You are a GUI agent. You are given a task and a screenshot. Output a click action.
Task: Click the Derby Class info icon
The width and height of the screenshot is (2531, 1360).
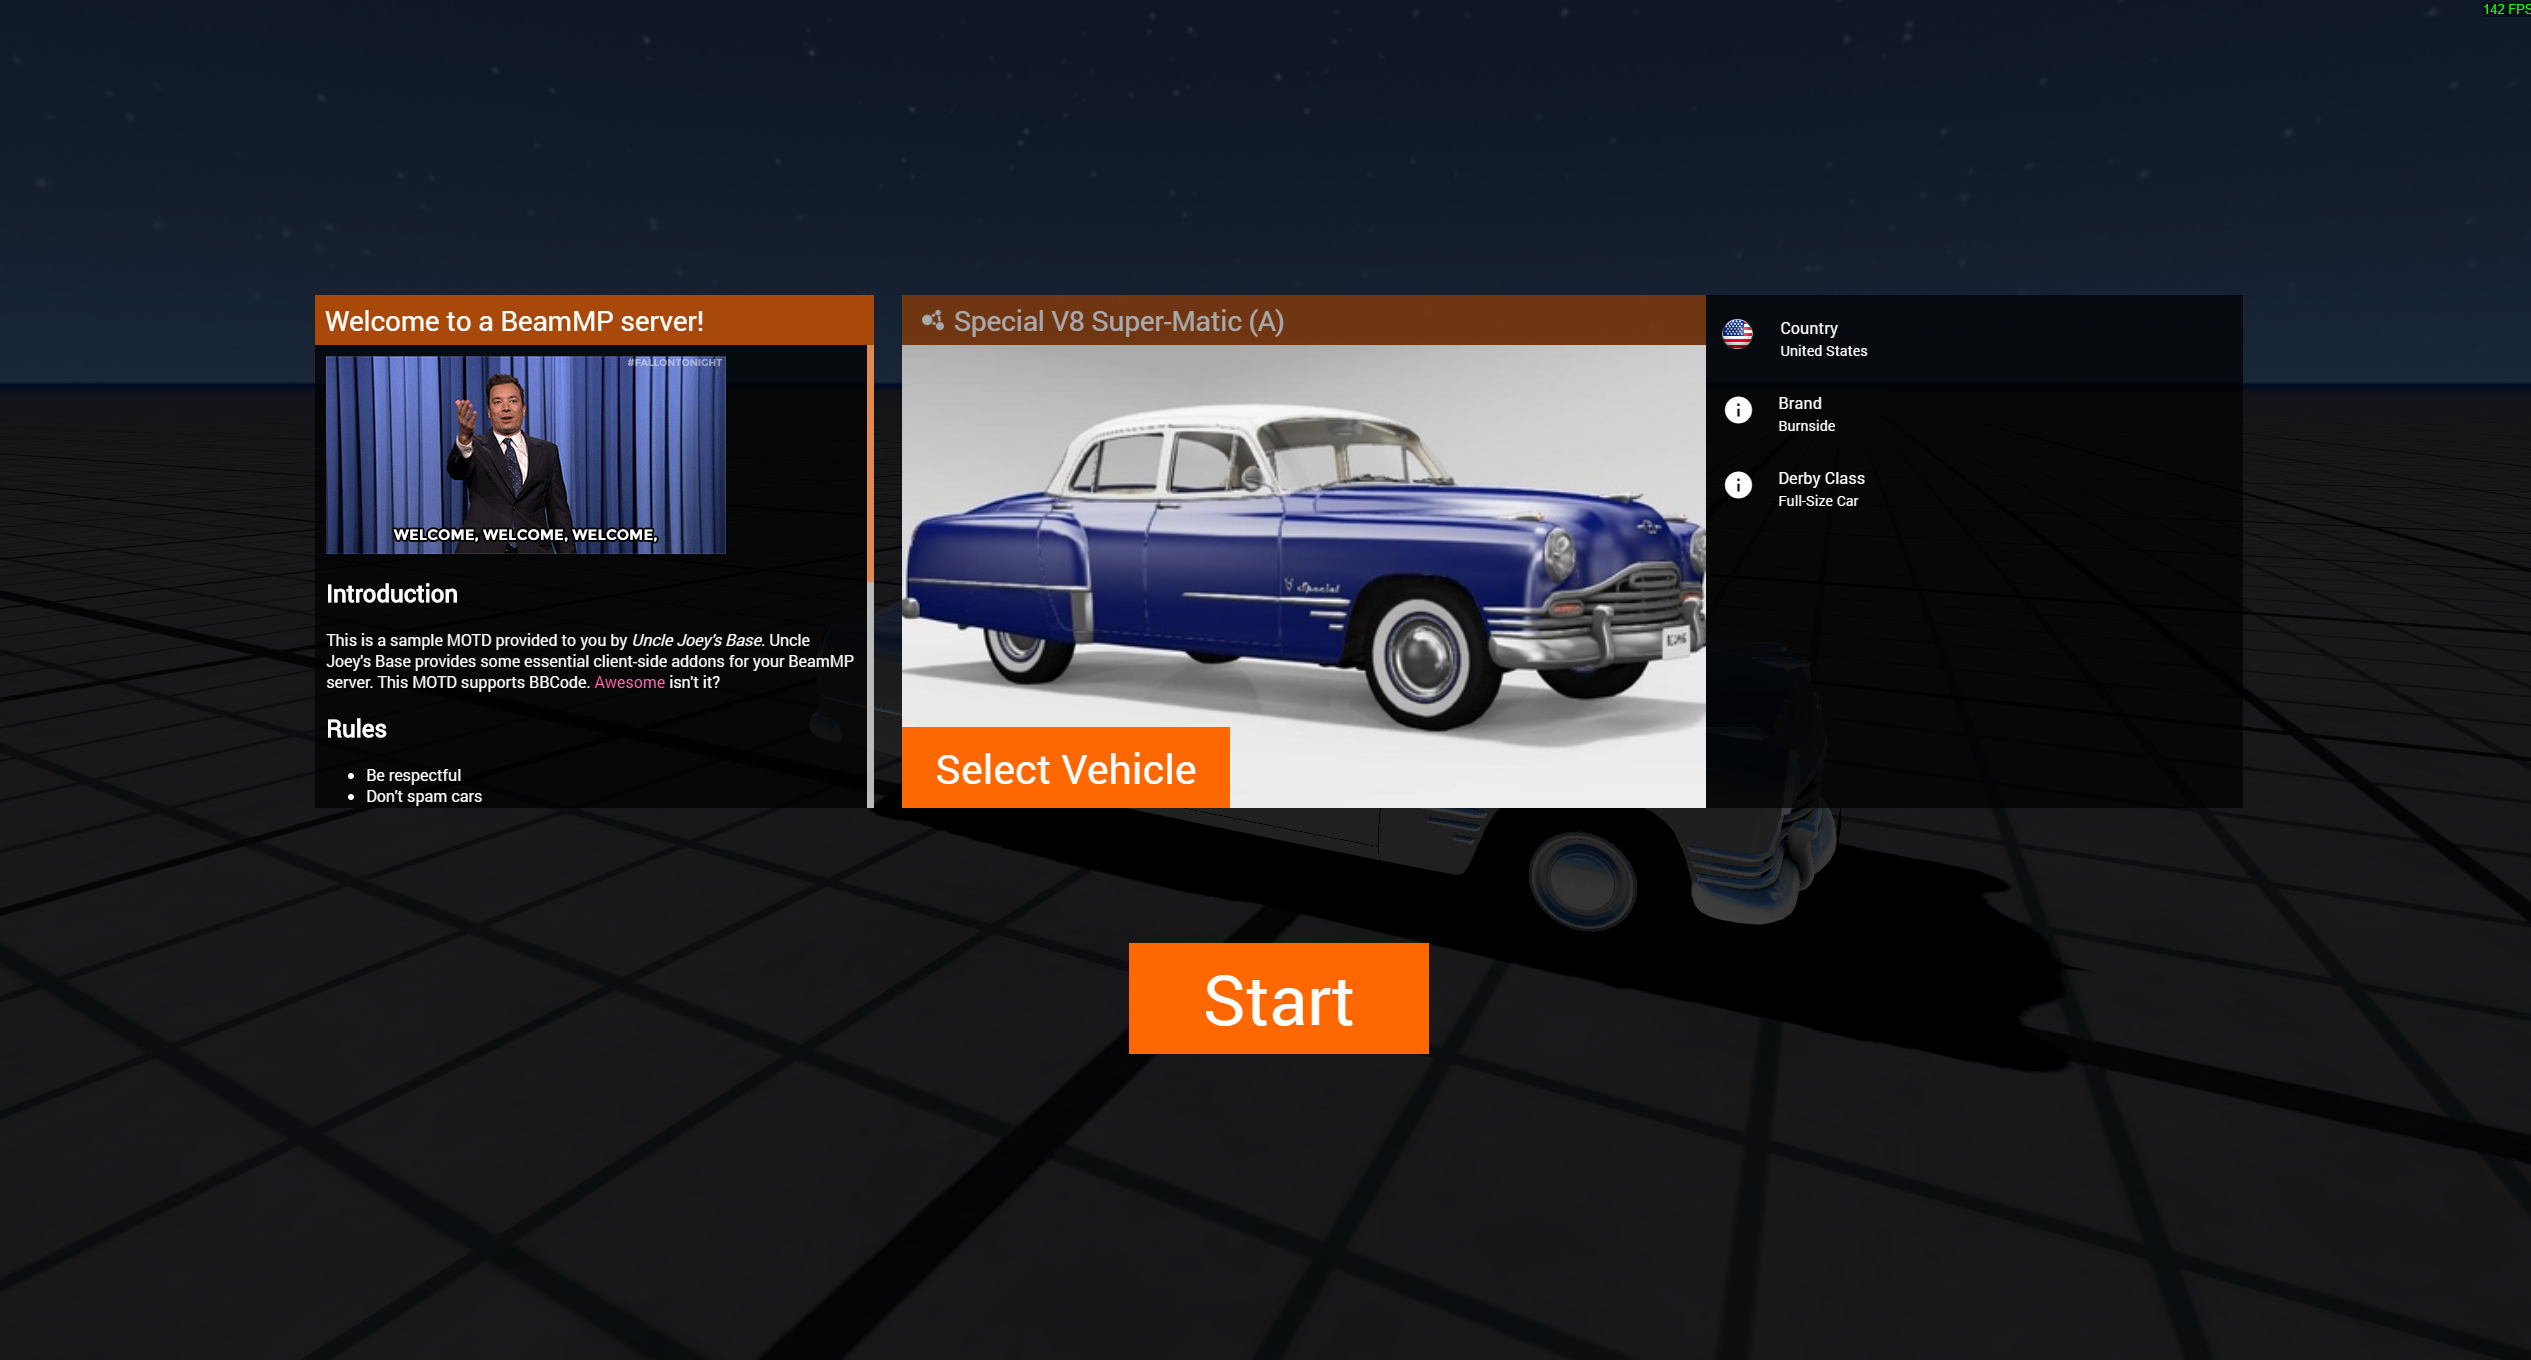click(1738, 485)
